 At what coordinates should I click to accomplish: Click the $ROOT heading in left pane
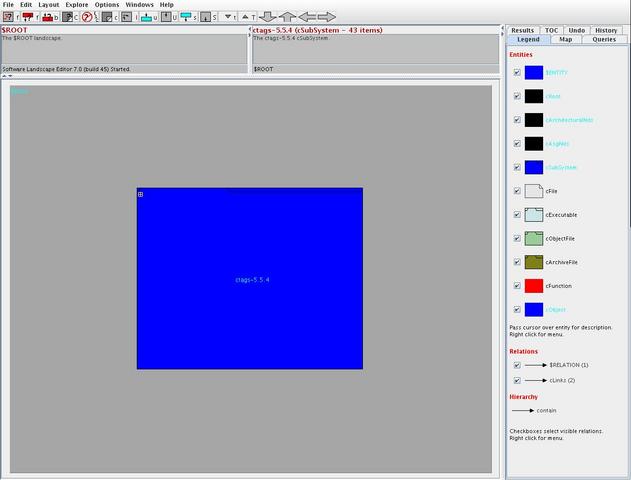14,30
